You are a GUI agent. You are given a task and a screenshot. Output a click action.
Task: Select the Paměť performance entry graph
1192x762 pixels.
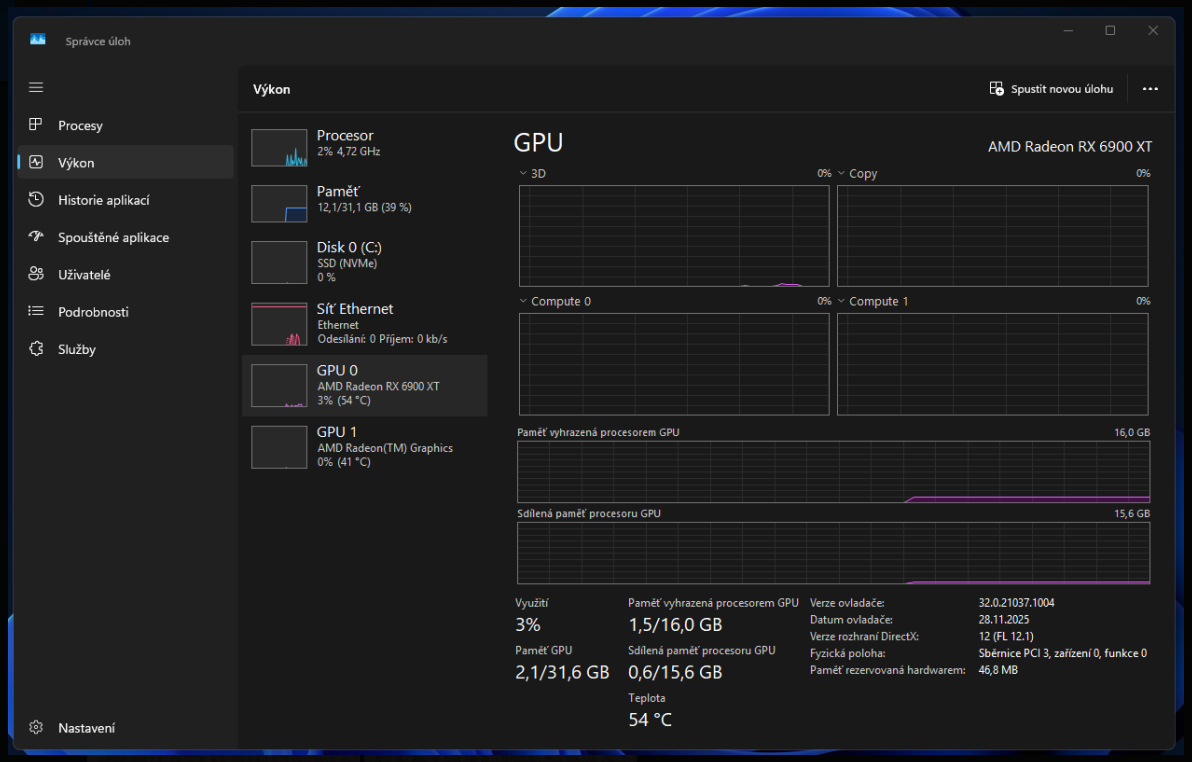[x=279, y=203]
